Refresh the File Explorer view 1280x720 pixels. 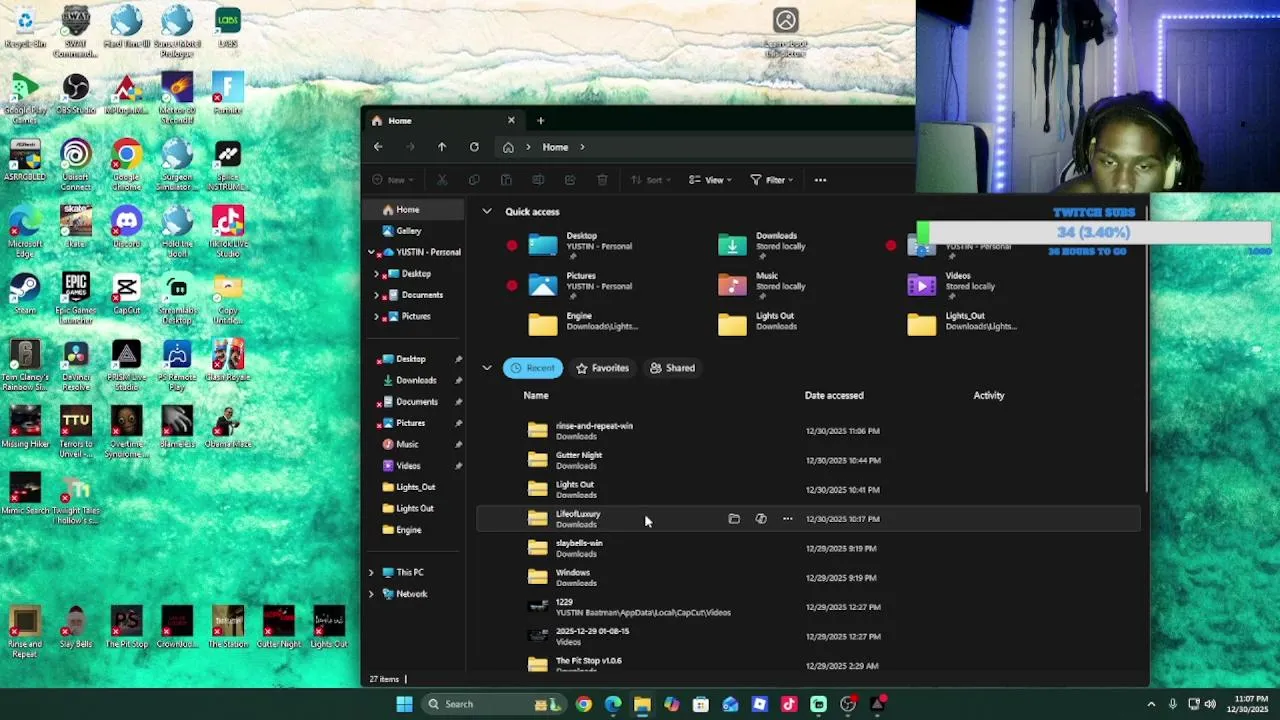[474, 147]
